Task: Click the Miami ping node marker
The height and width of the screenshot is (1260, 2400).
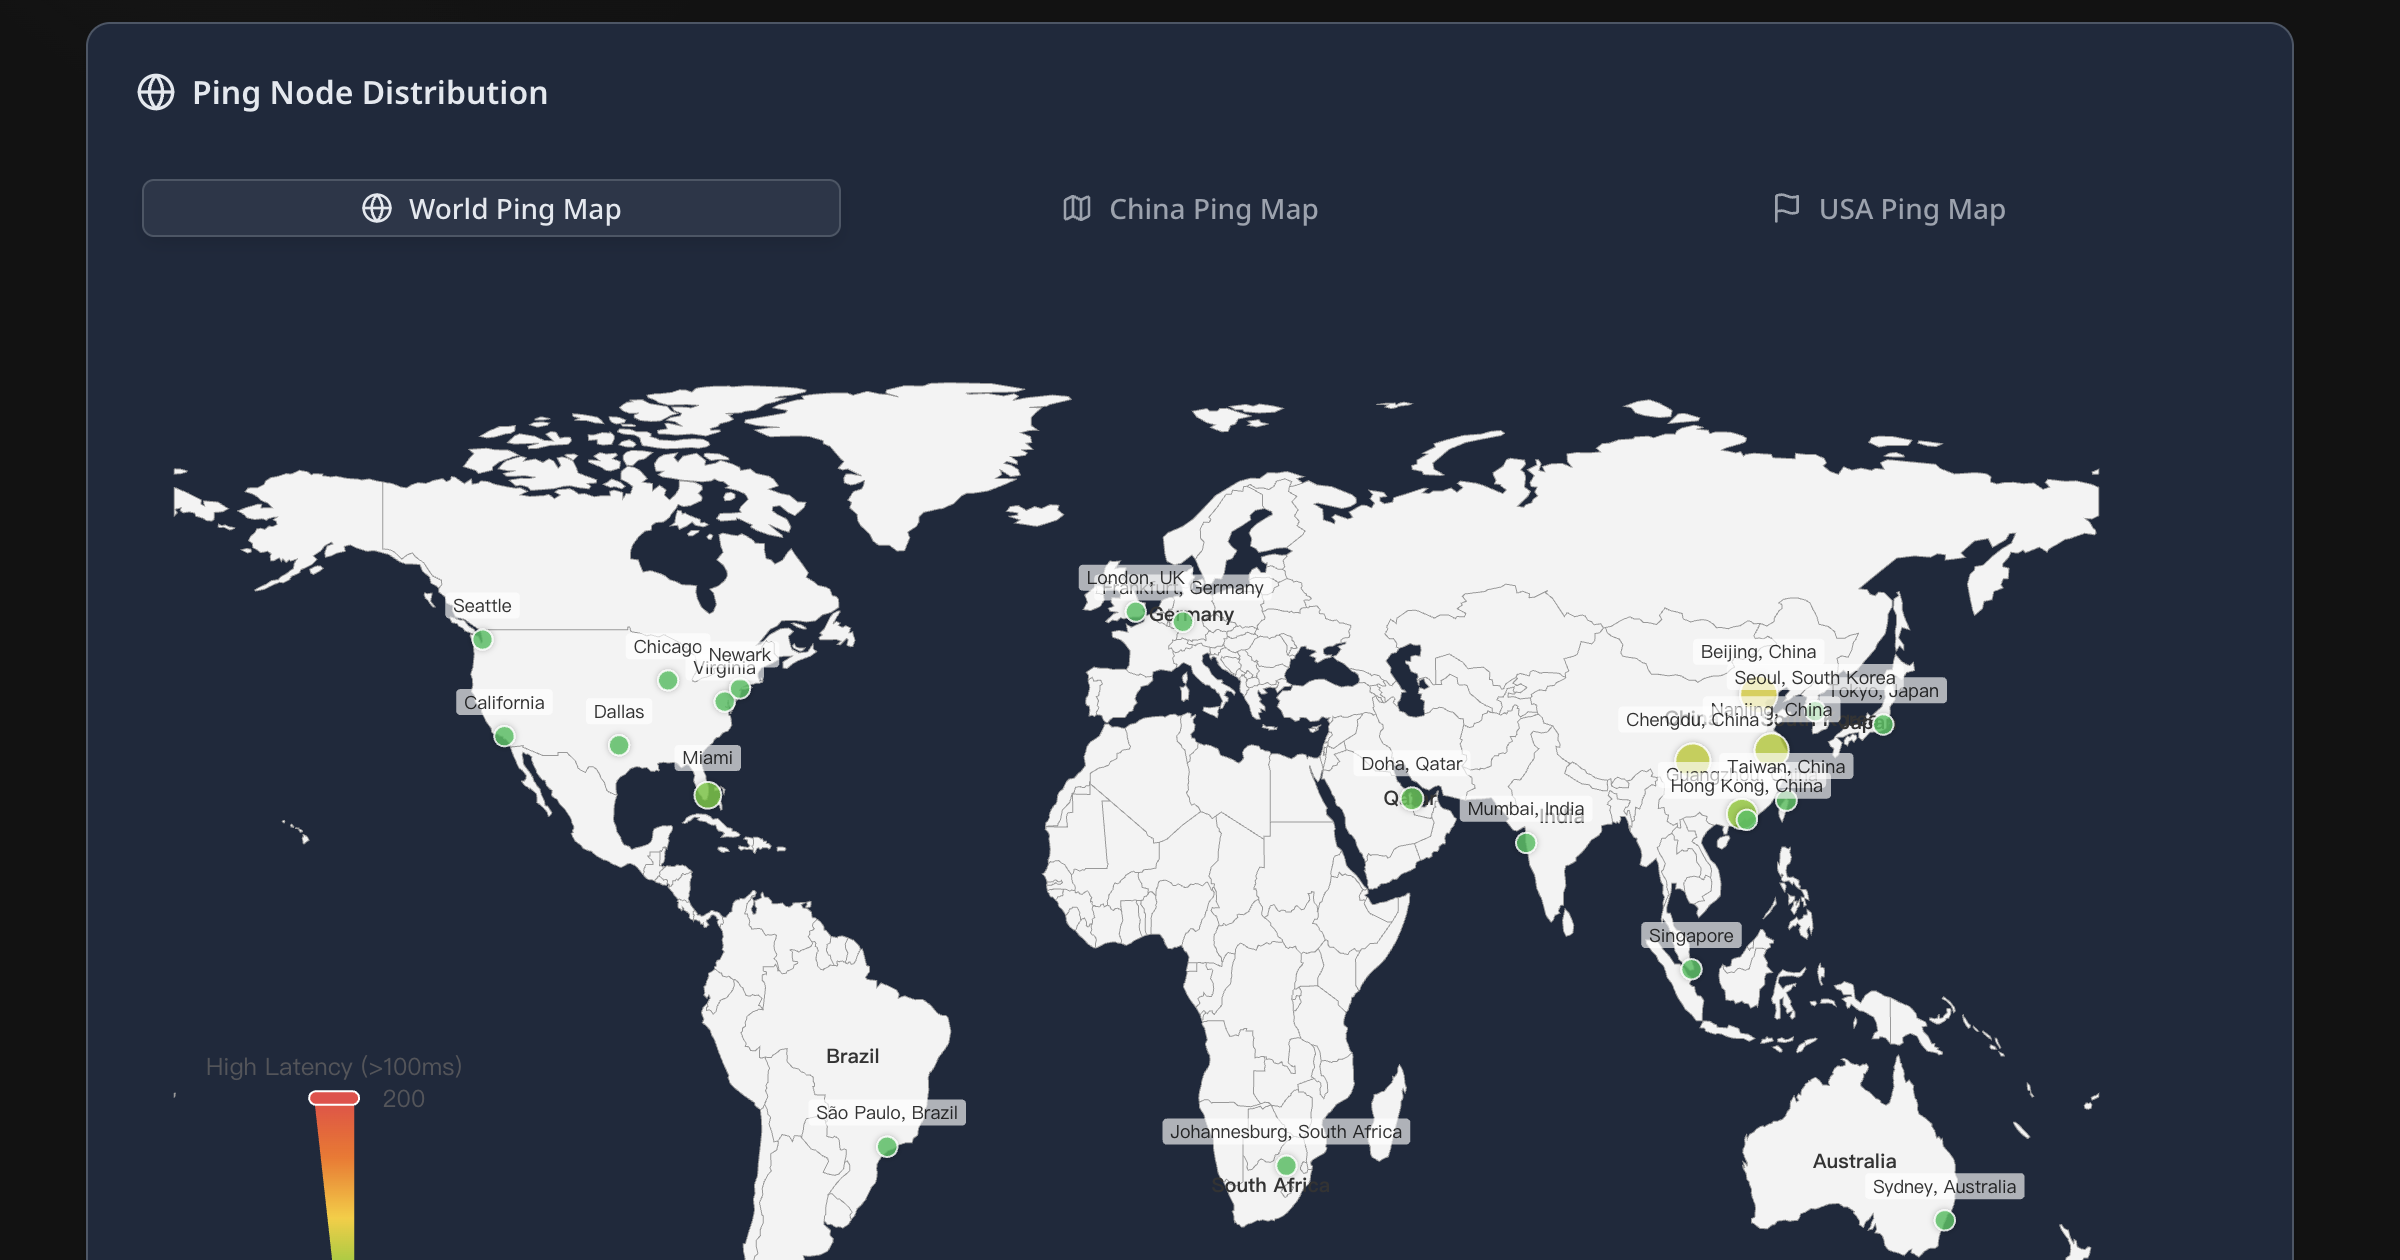Action: [x=707, y=793]
